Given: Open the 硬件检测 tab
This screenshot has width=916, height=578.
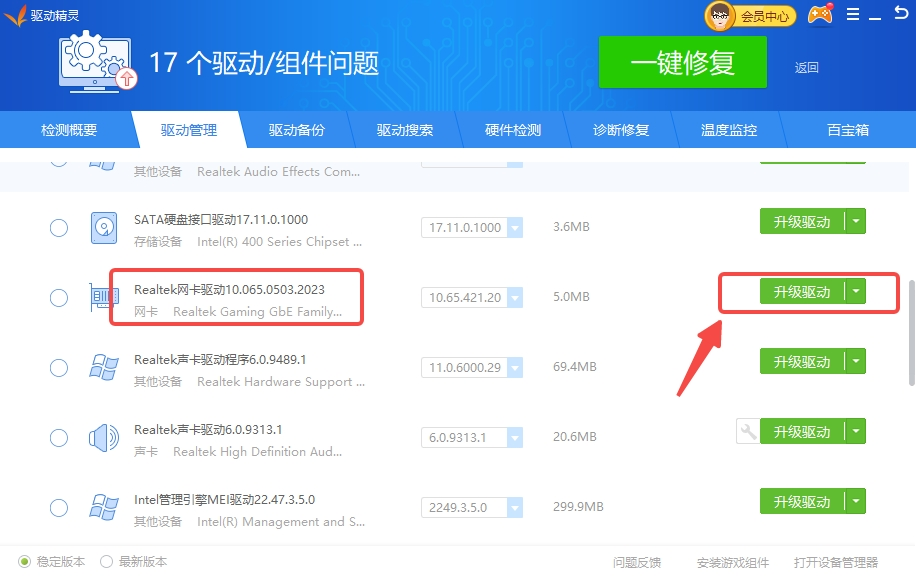Looking at the screenshot, I should pos(513,130).
